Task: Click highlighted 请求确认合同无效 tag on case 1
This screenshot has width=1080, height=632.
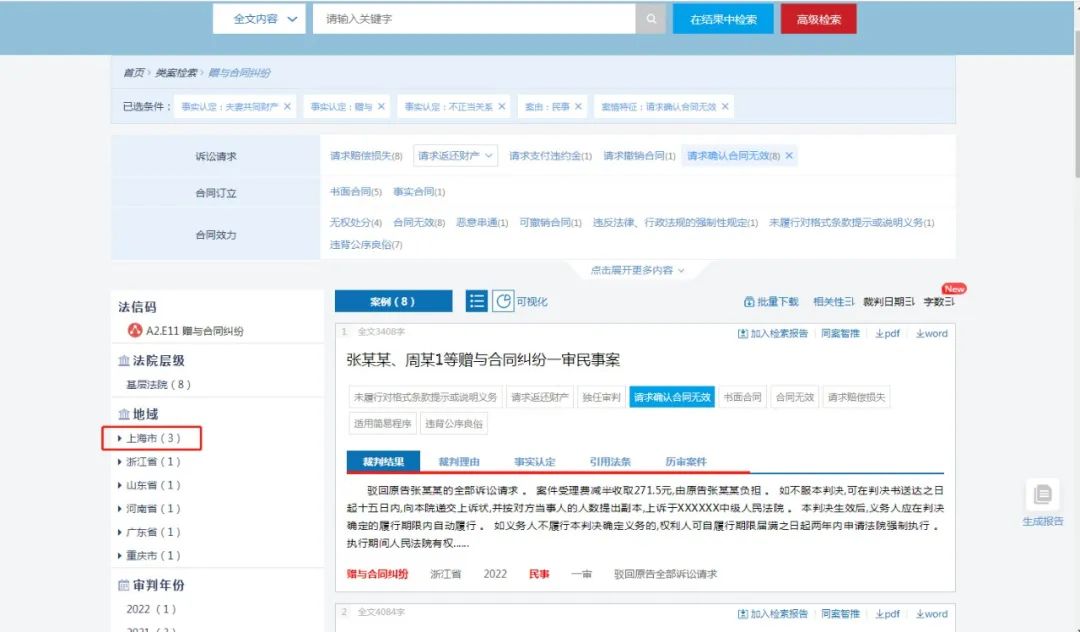Action: (672, 397)
